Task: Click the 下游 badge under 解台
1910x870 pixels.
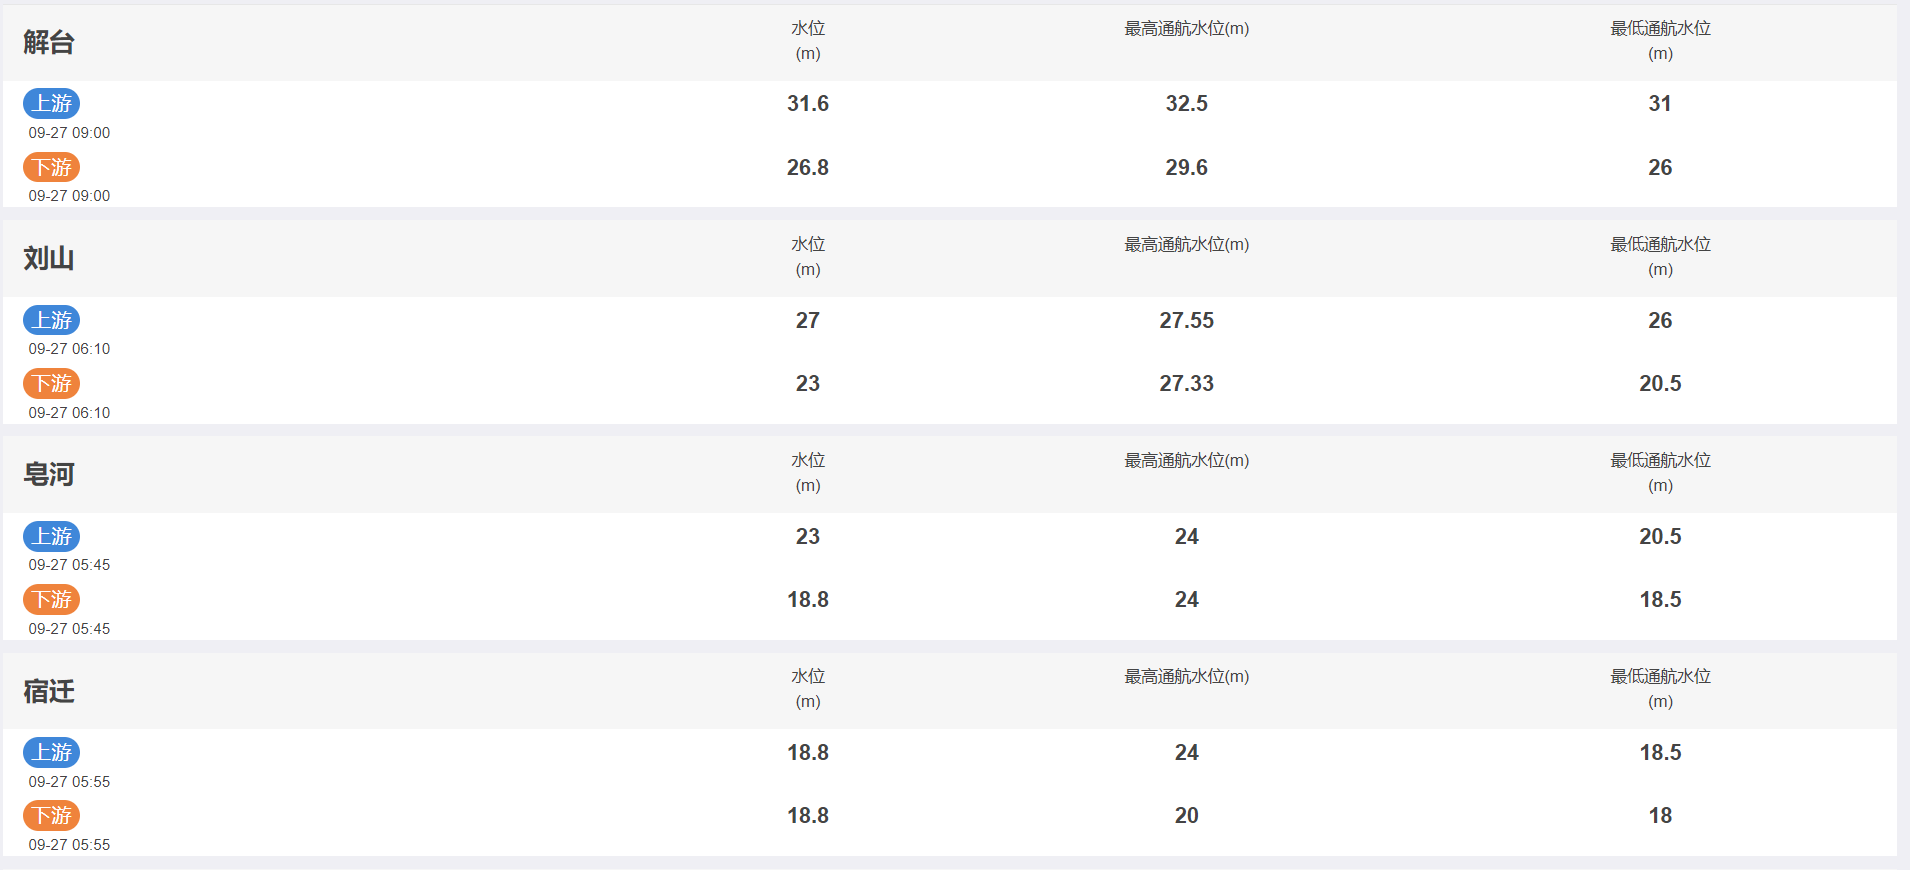Action: pos(52,167)
